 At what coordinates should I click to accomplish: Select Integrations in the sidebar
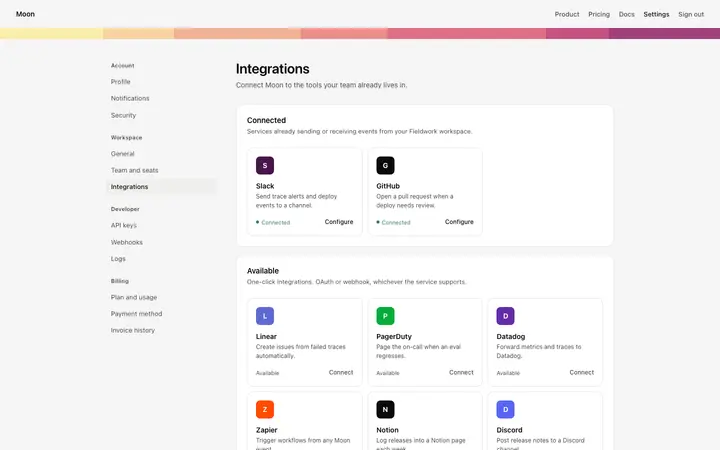coord(161,187)
